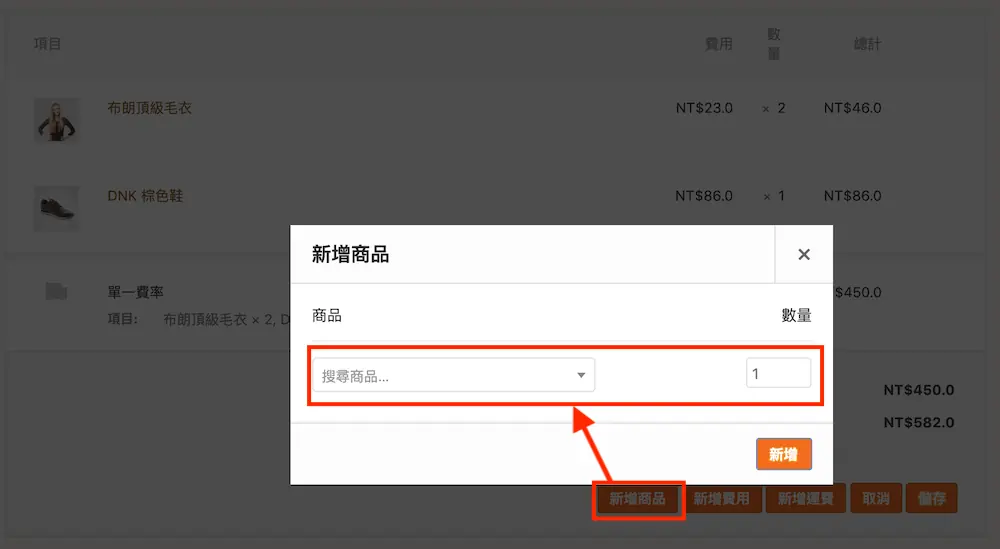The width and height of the screenshot is (1000, 549).
Task: Close the 新增商品 dialog
Action: pos(804,254)
